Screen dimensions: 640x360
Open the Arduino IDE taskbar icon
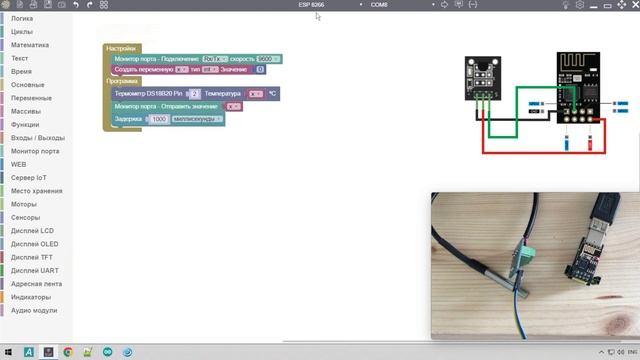(x=107, y=352)
